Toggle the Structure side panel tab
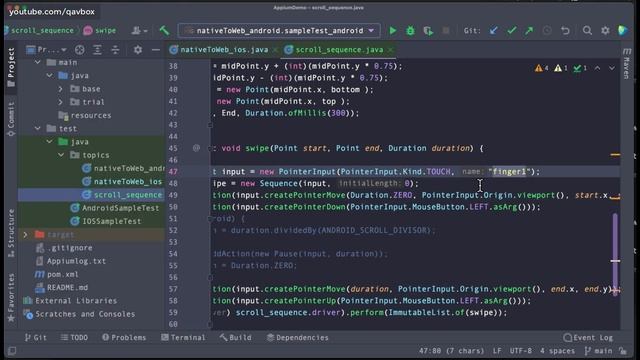Image resolution: width=640 pixels, height=360 pixels. [x=11, y=233]
